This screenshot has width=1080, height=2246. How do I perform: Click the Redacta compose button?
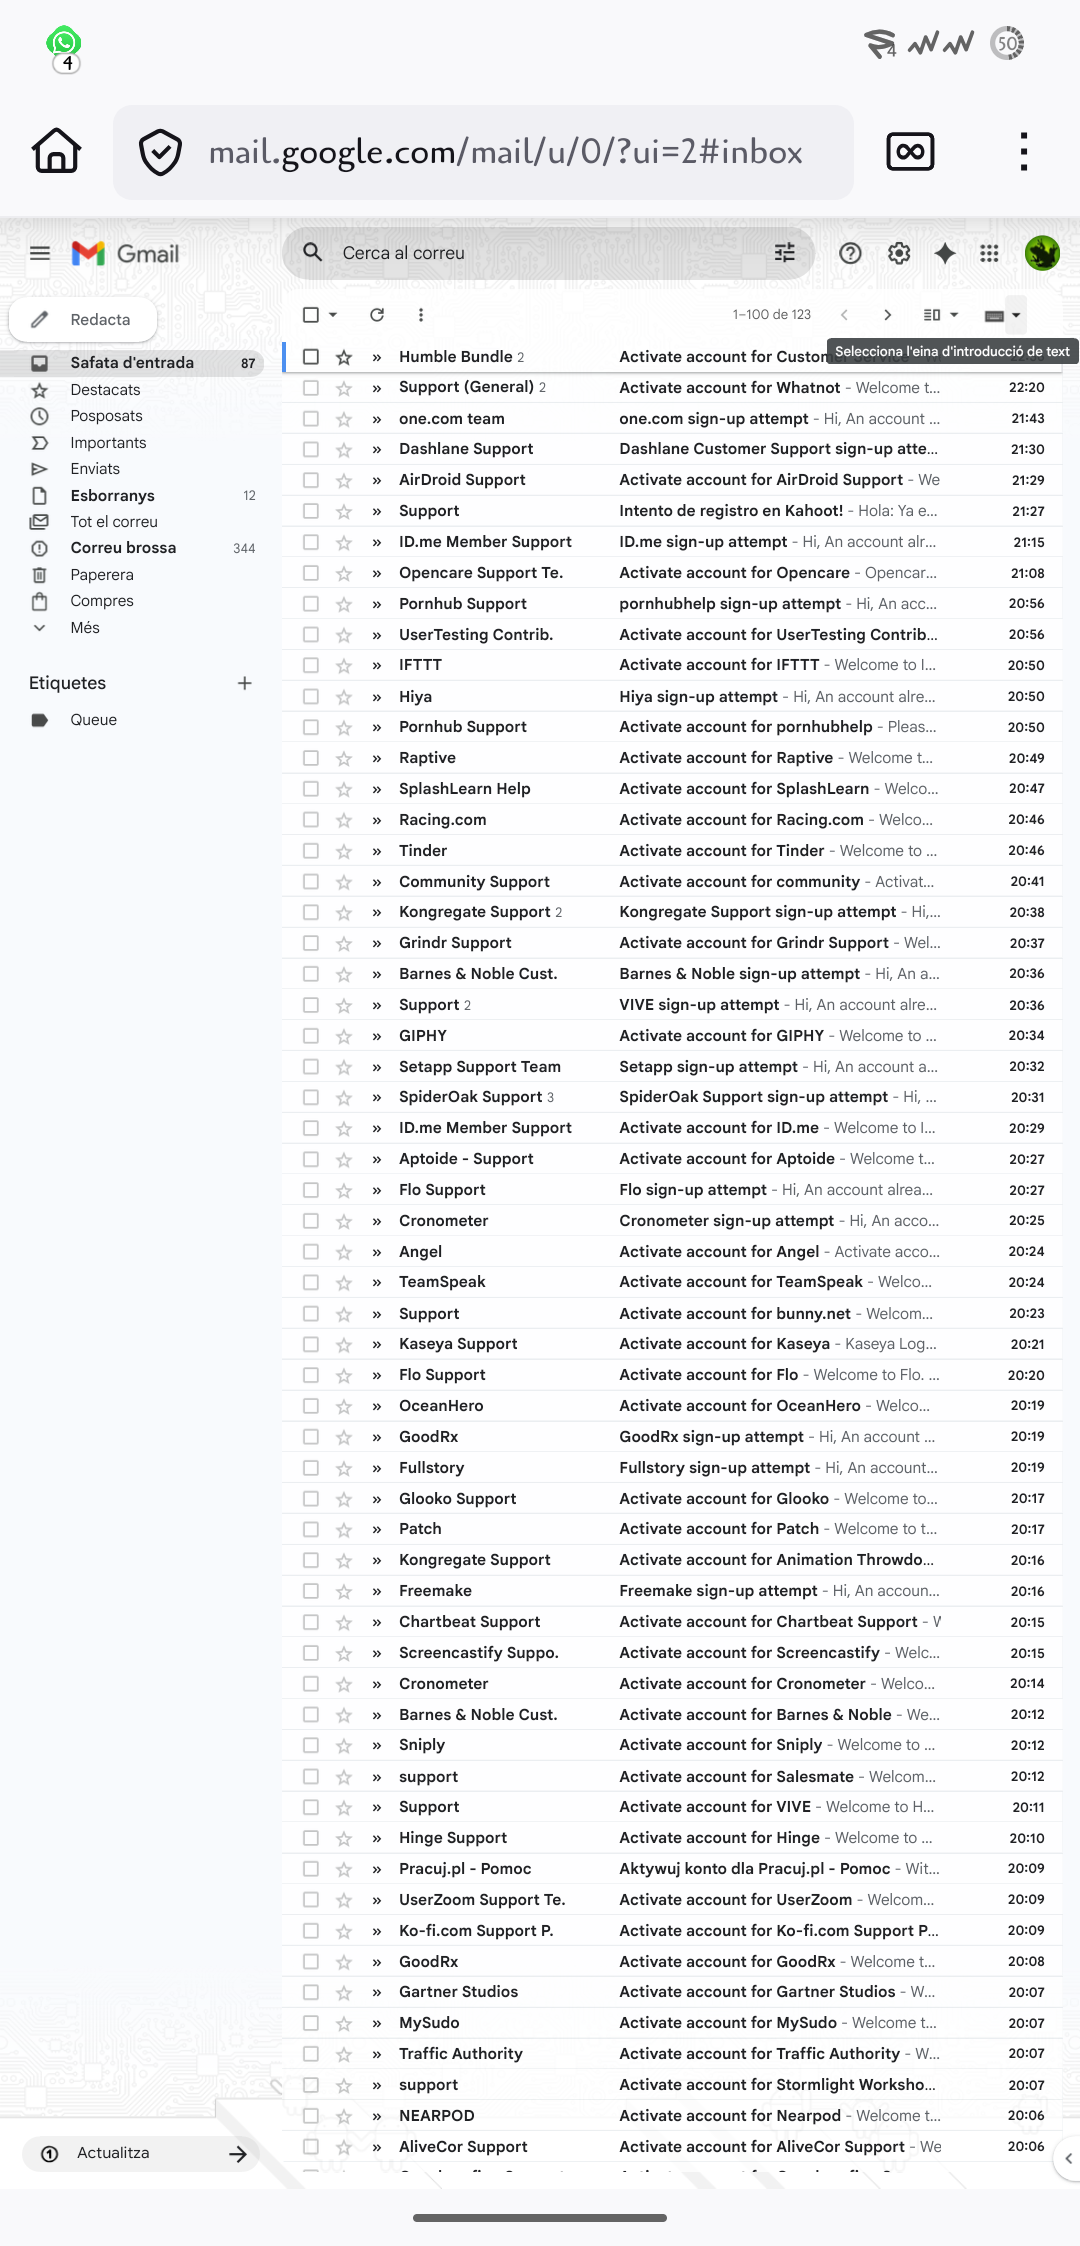coord(83,320)
